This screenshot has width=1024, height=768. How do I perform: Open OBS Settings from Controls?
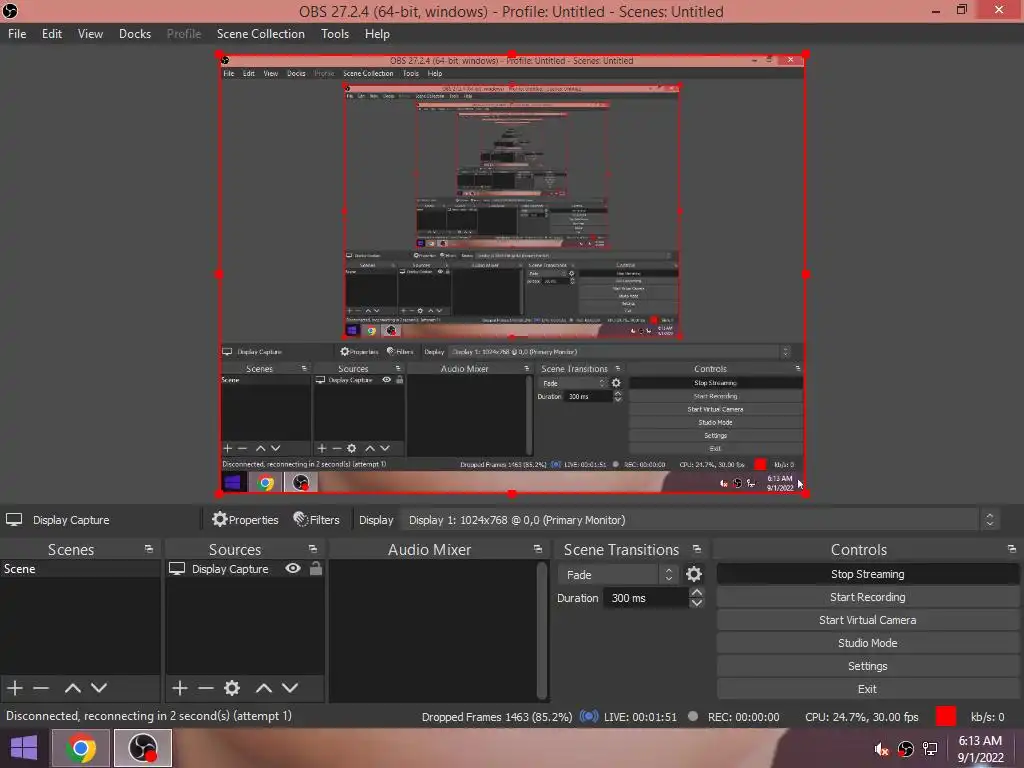click(x=867, y=666)
